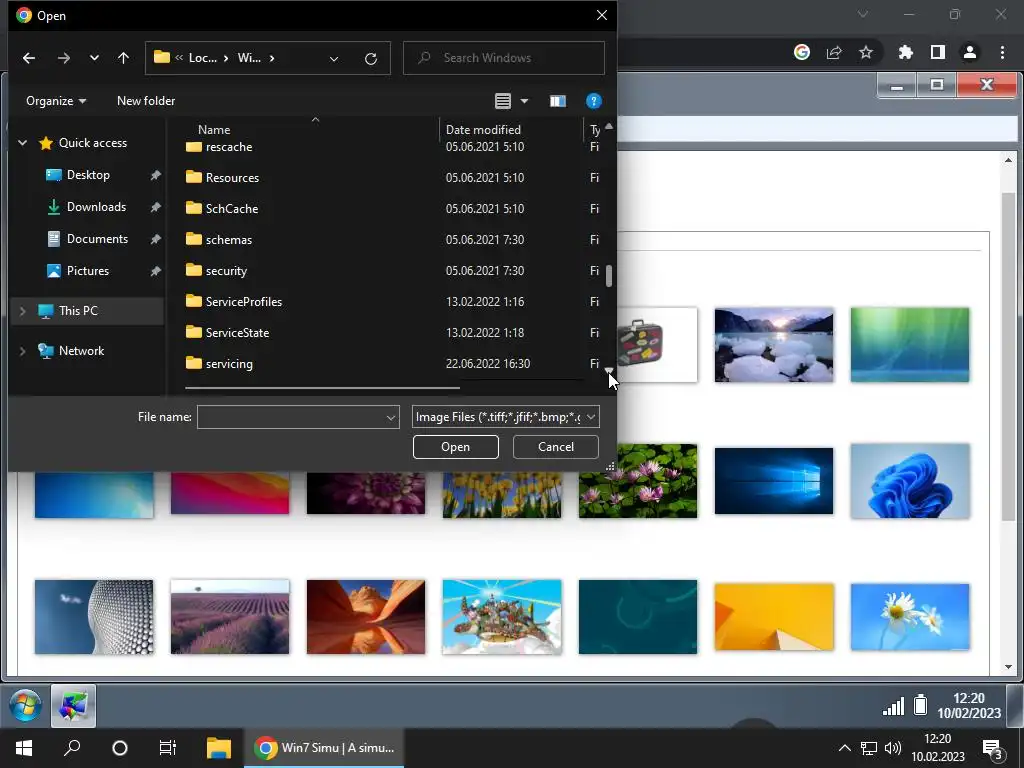Click the Windows 10 Start button

[x=24, y=748]
